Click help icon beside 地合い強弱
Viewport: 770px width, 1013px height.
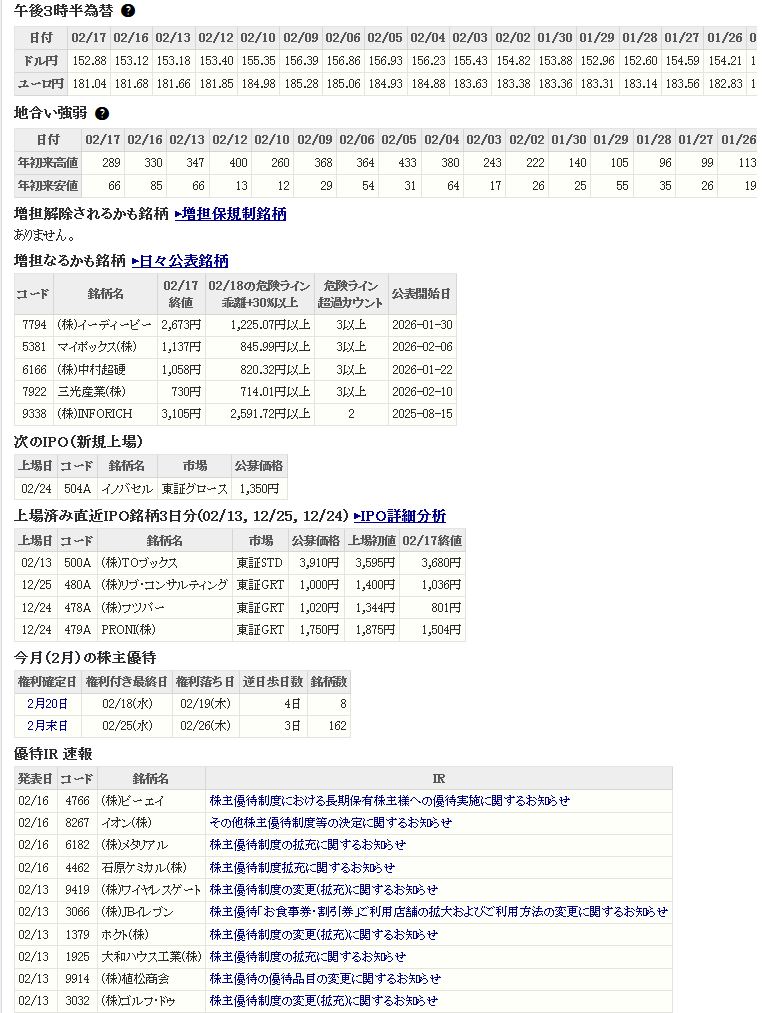tap(102, 114)
